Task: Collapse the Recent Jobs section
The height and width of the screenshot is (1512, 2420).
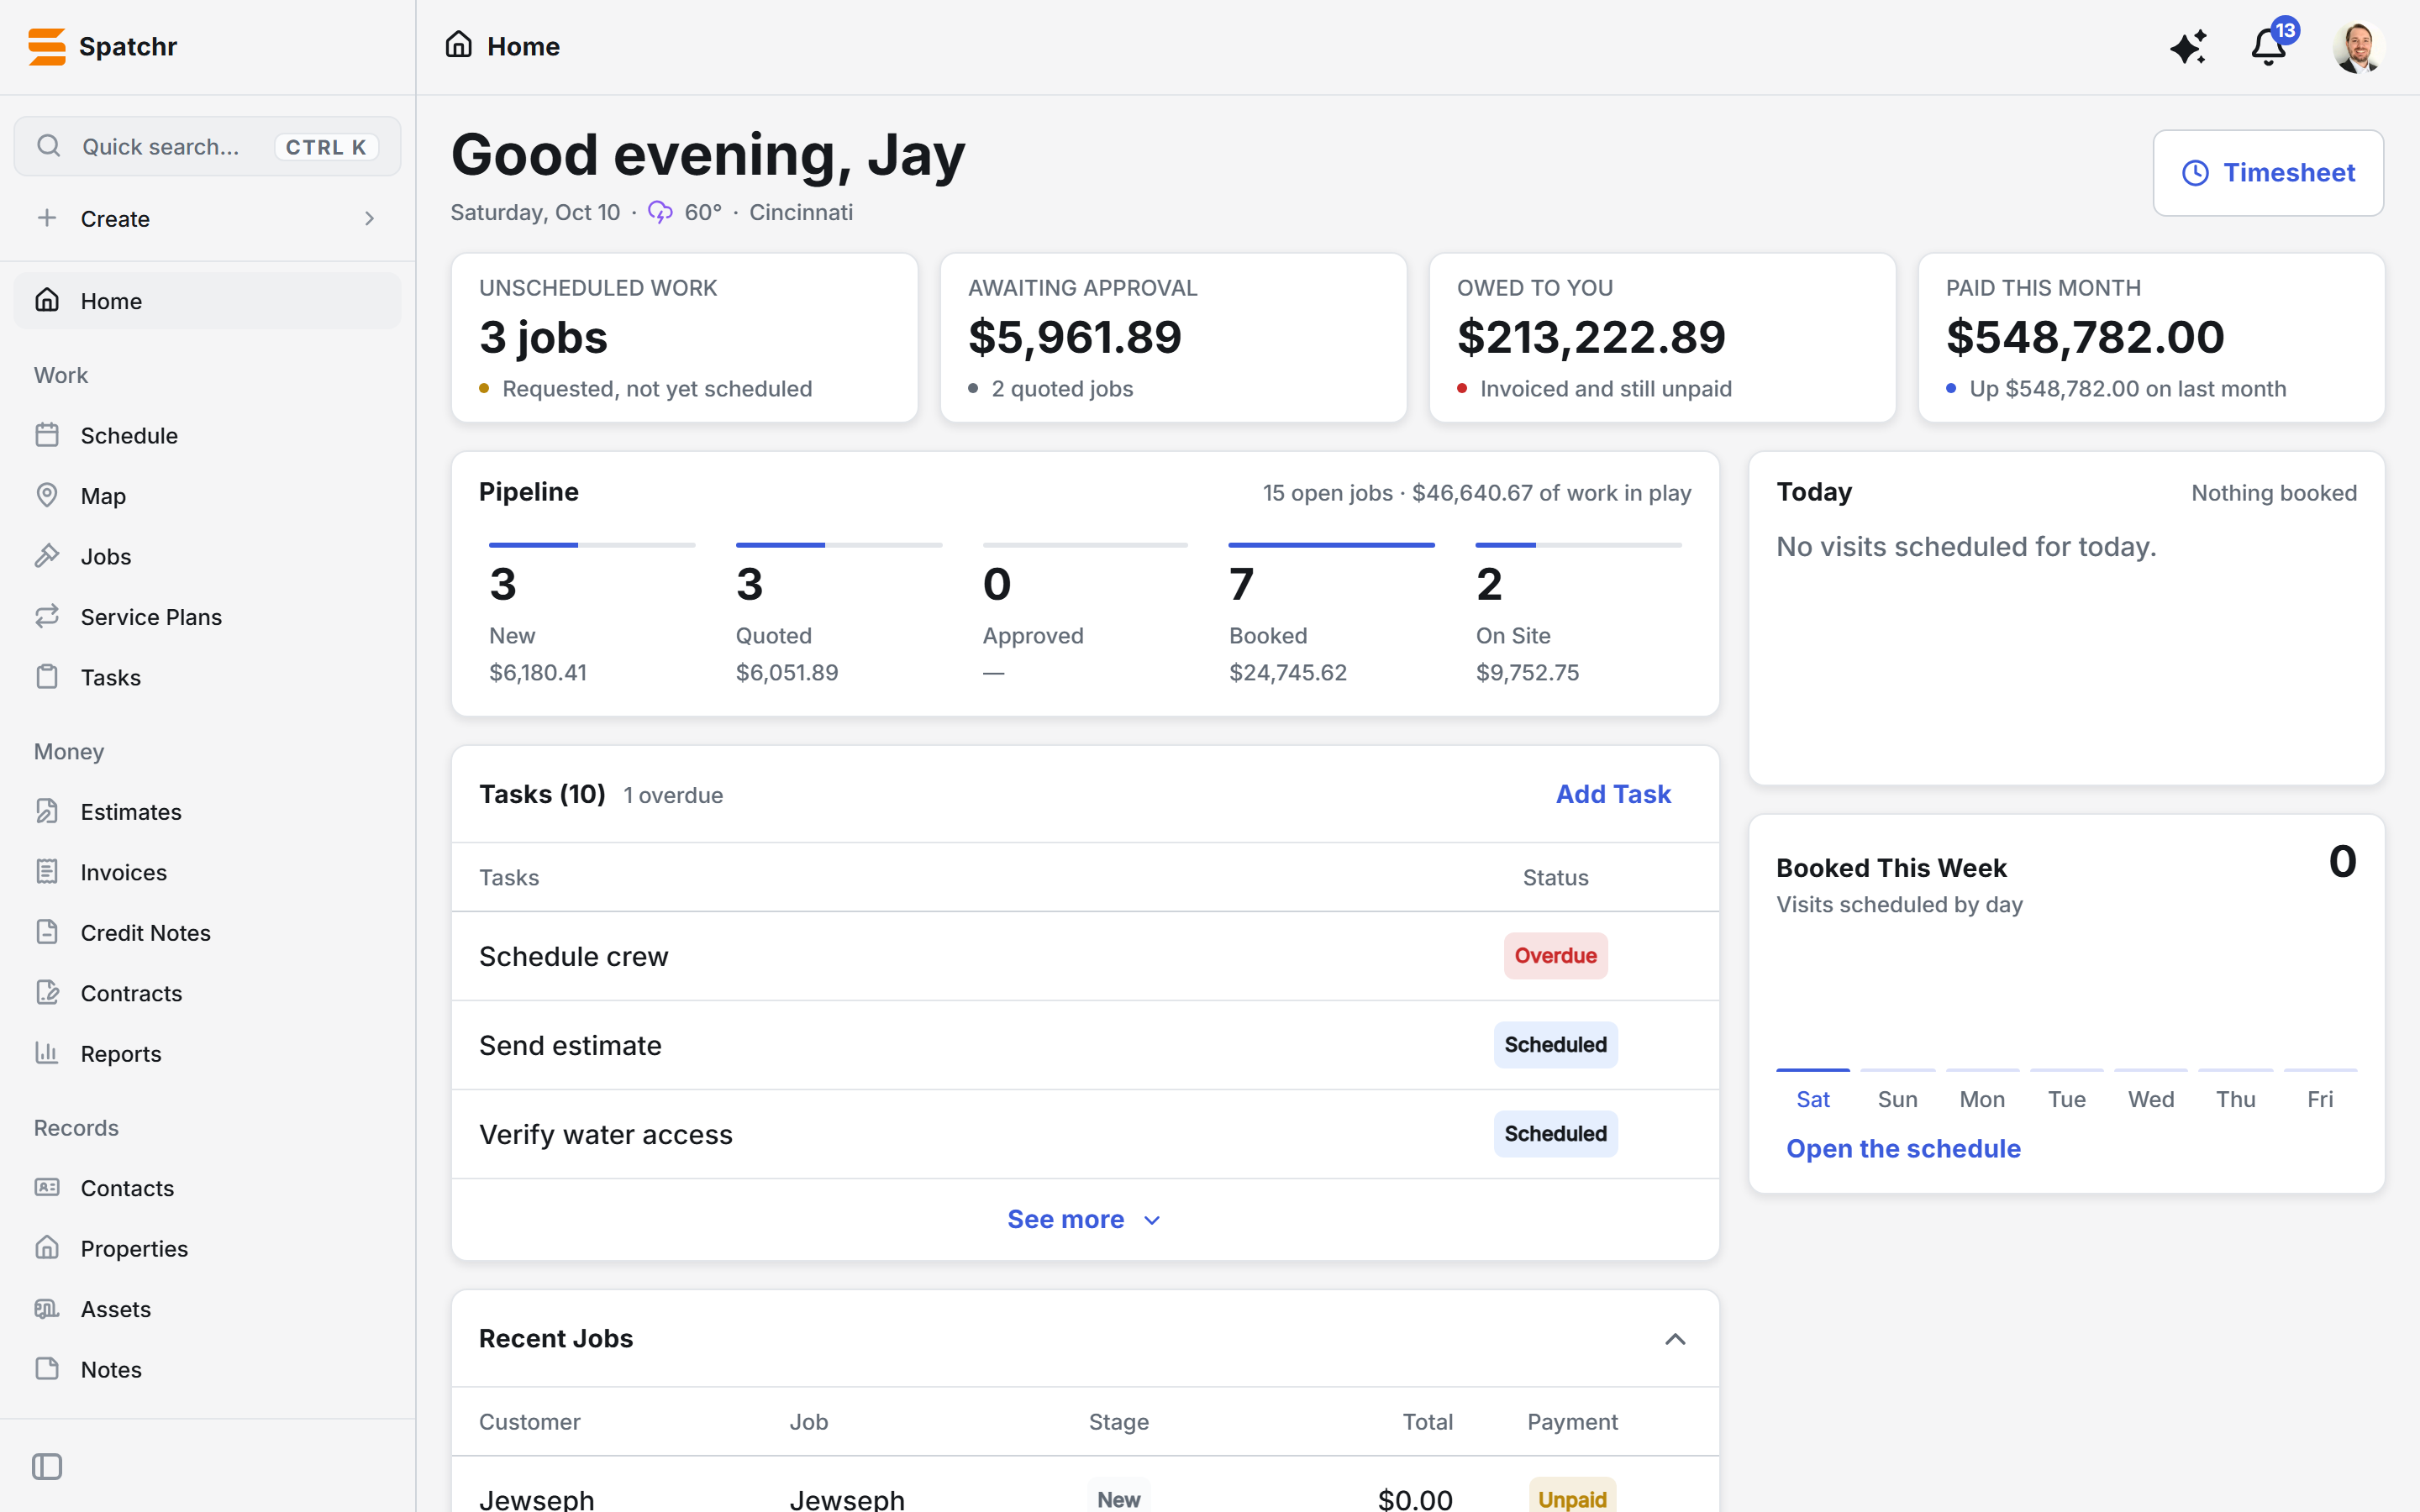Action: click(x=1675, y=1339)
